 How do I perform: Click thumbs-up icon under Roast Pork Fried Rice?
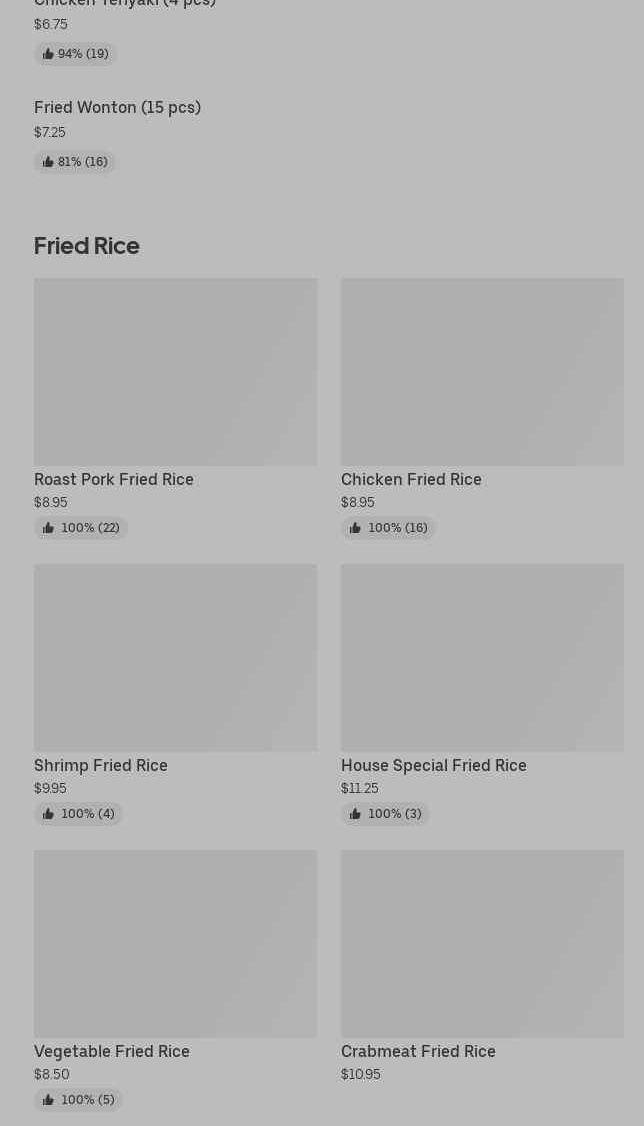(48, 528)
